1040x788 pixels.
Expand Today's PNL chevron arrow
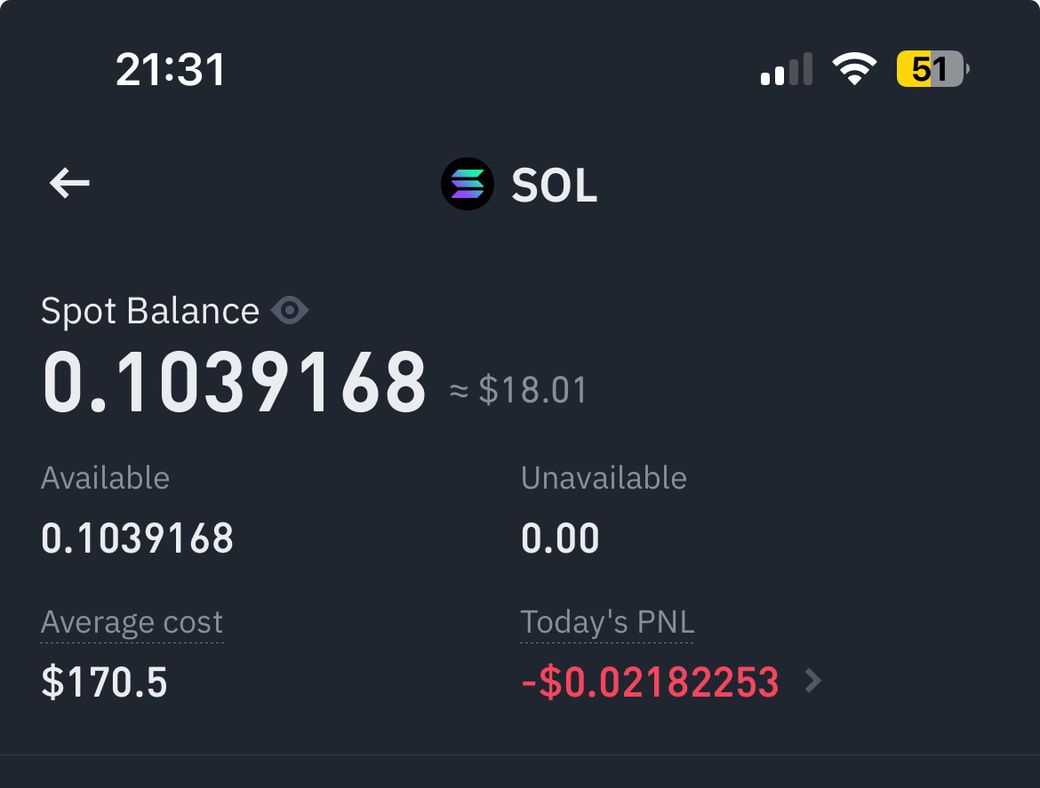[x=814, y=681]
